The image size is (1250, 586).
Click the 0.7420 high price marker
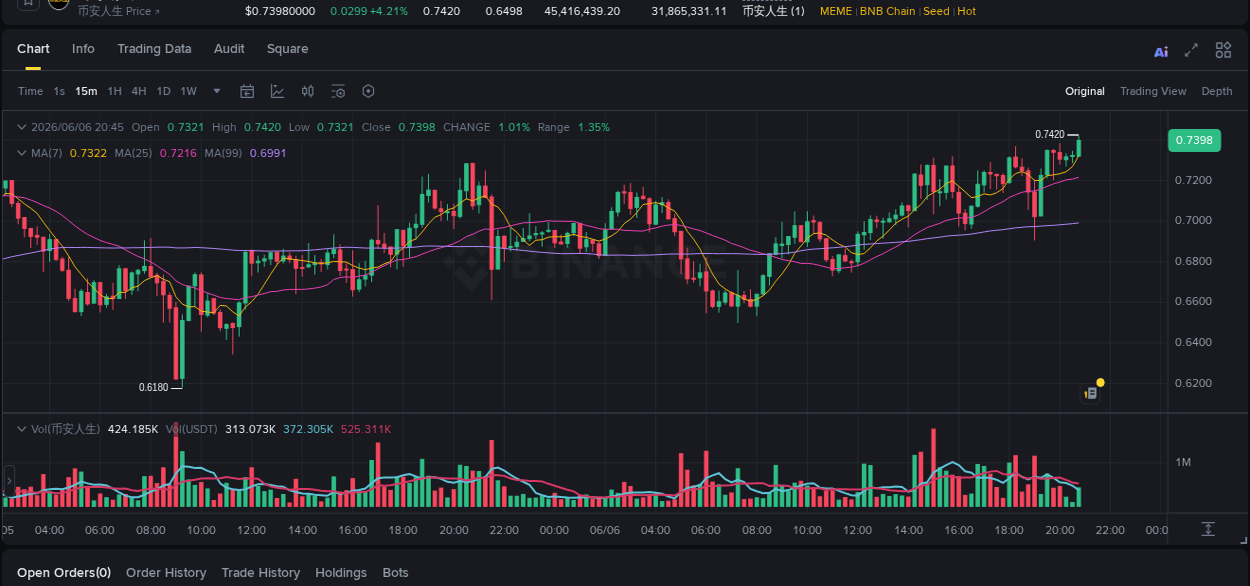[1049, 134]
